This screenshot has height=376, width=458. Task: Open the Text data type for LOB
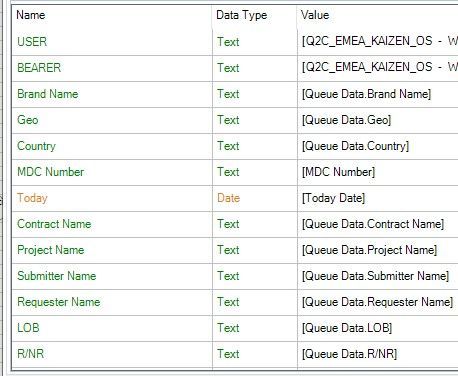[x=255, y=328]
